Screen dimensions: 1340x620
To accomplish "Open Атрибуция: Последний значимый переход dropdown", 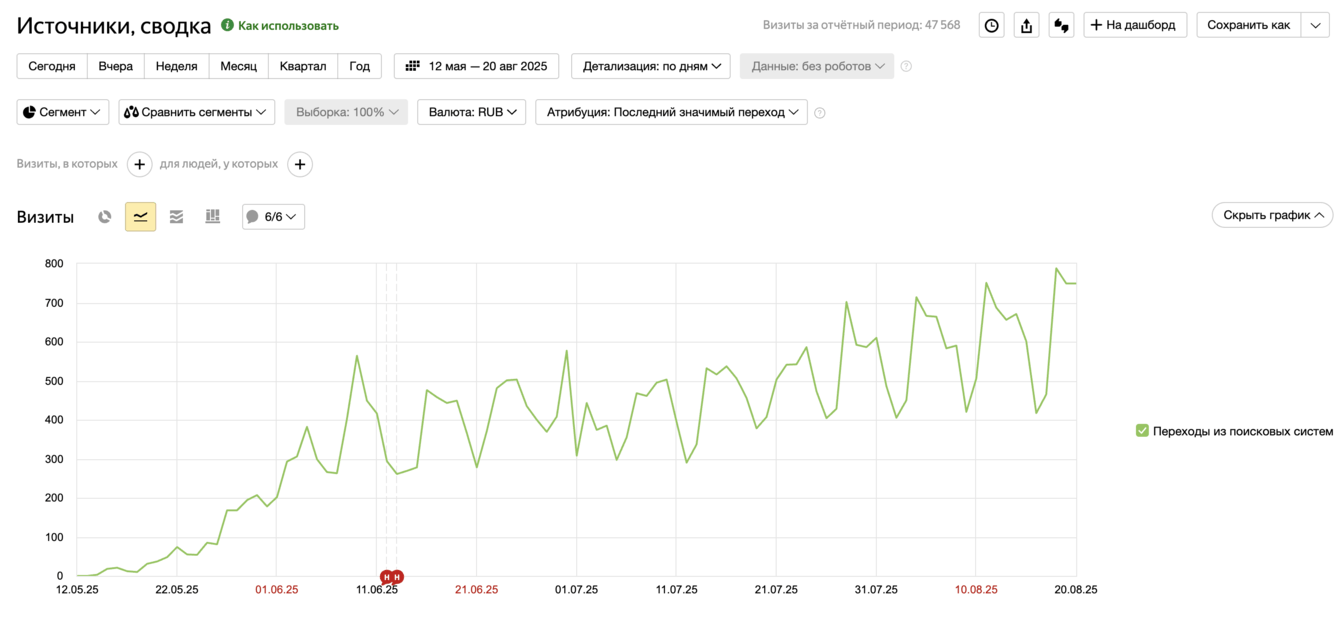I will point(672,112).
